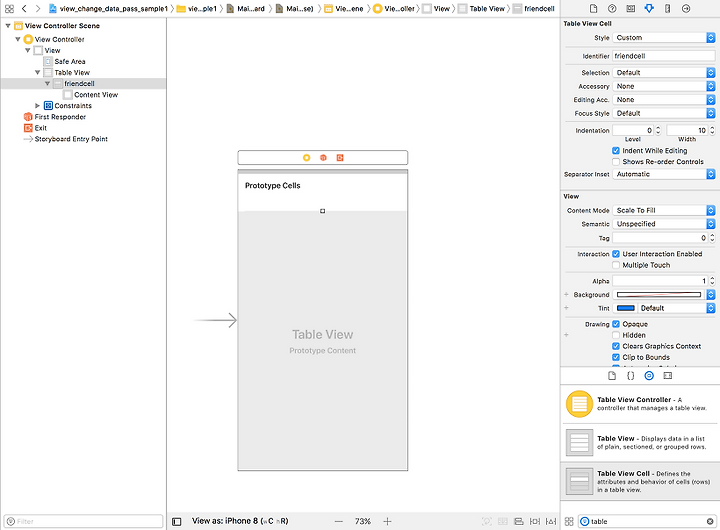The image size is (720, 530).
Task: Show the Size inspector
Action: (668, 9)
